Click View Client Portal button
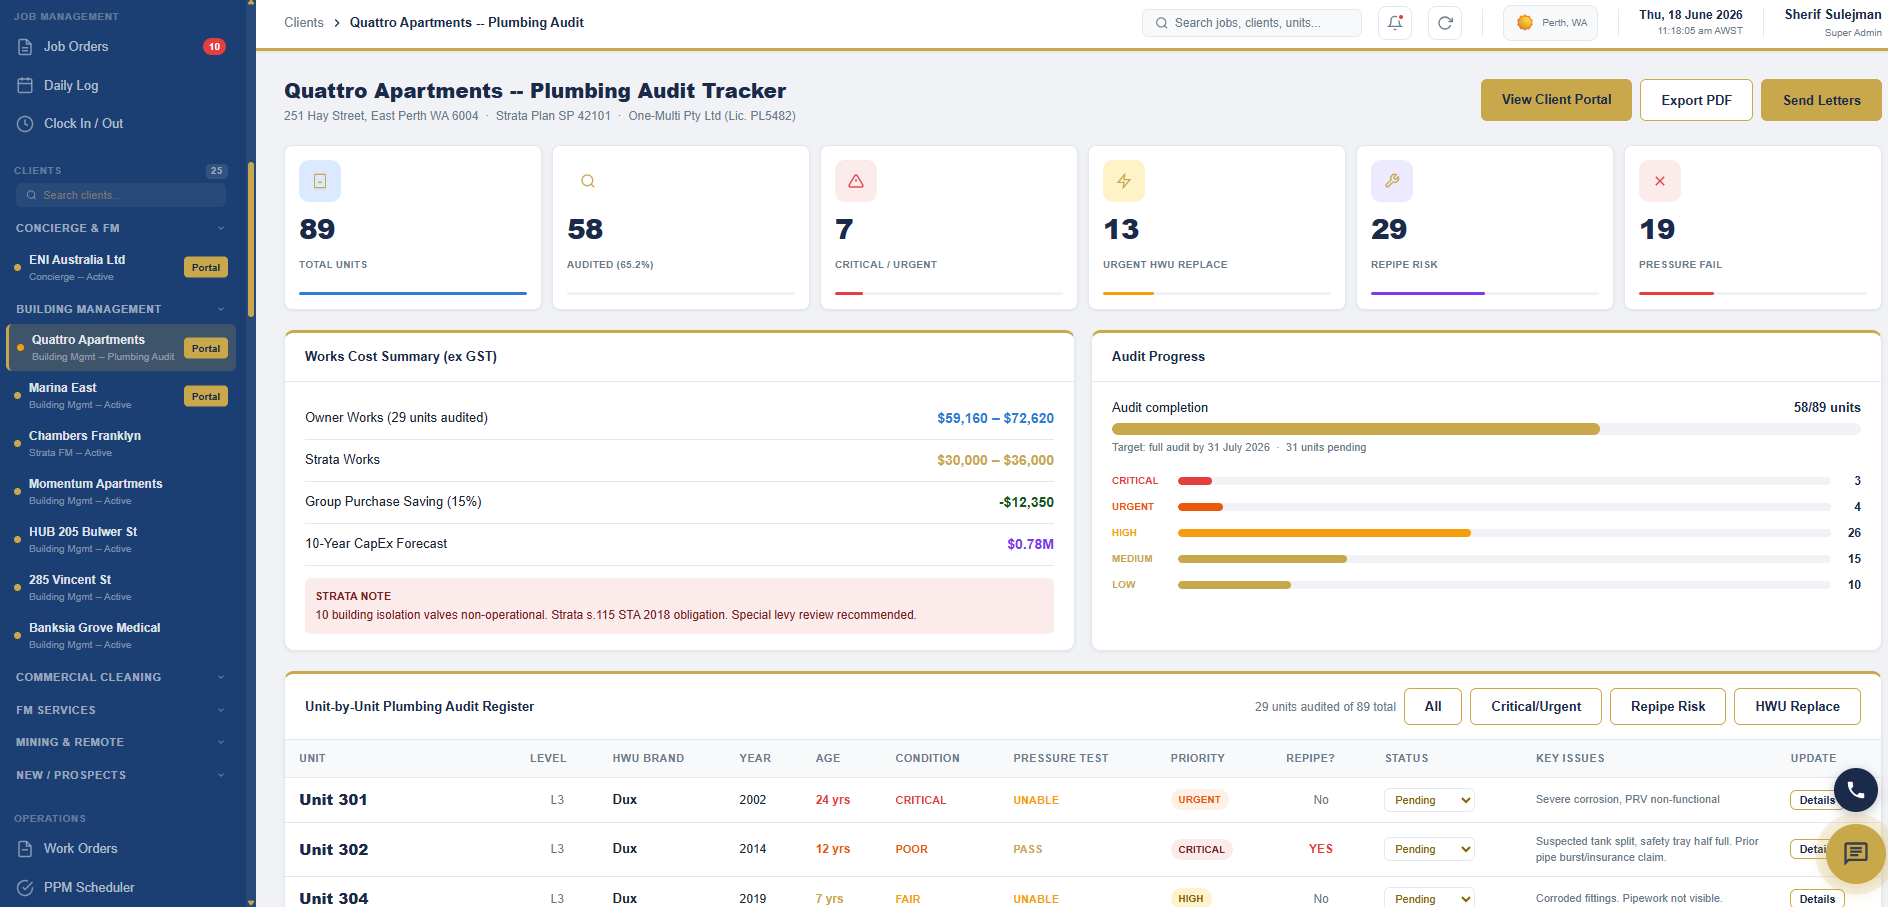The width and height of the screenshot is (1888, 907). point(1556,100)
